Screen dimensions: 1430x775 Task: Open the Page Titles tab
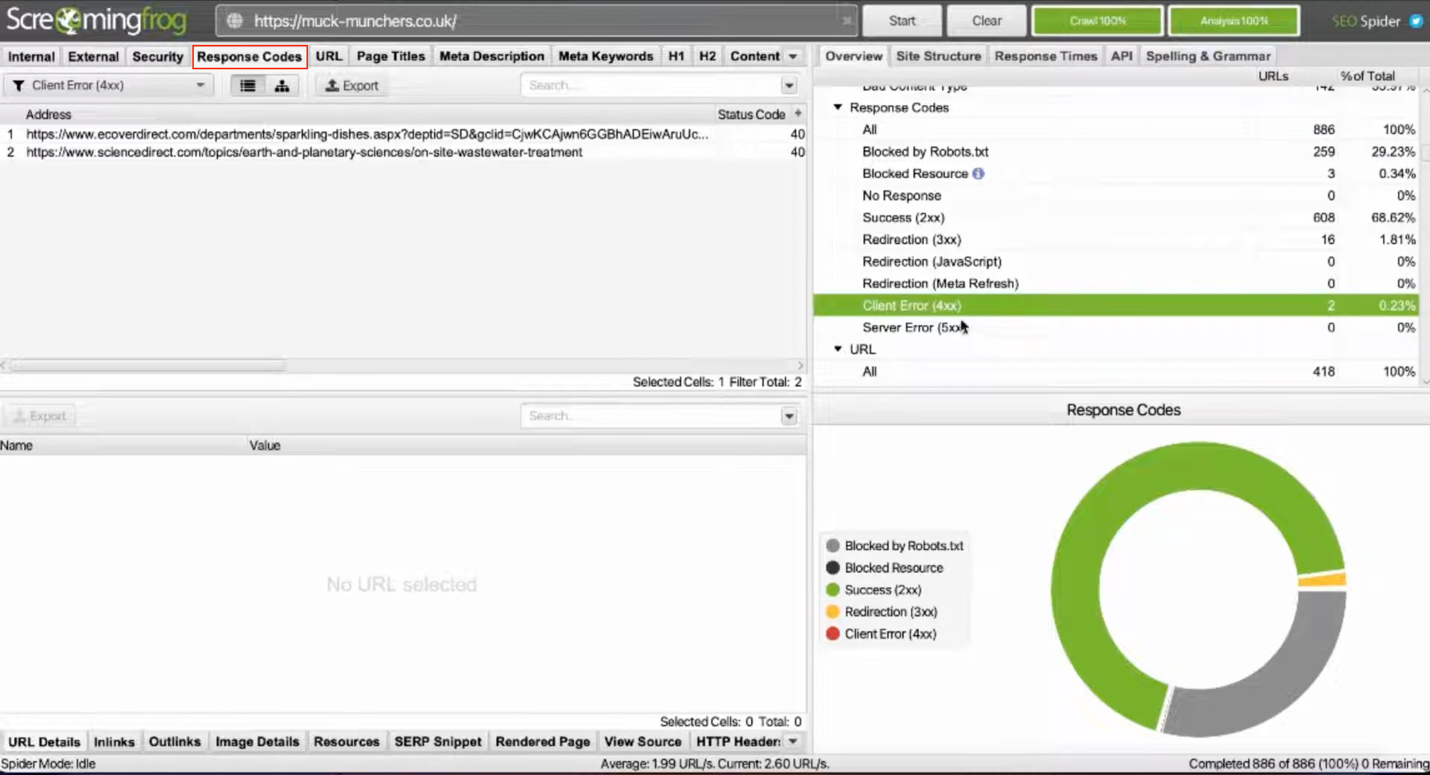pyautogui.click(x=391, y=57)
